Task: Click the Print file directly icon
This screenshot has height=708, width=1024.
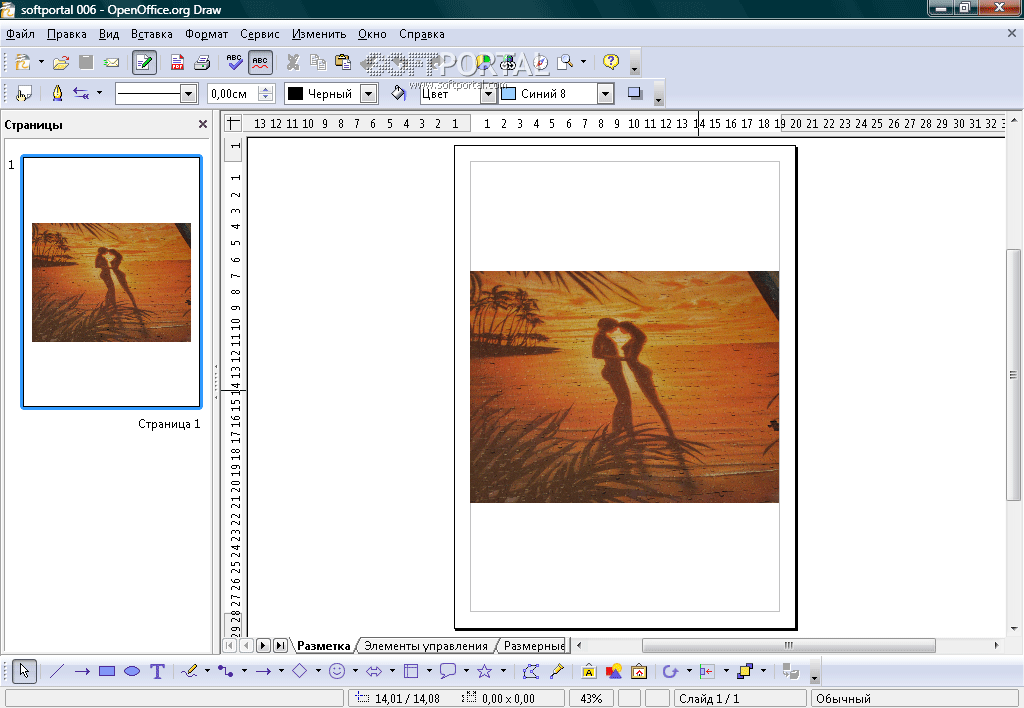Action: pyautogui.click(x=202, y=62)
